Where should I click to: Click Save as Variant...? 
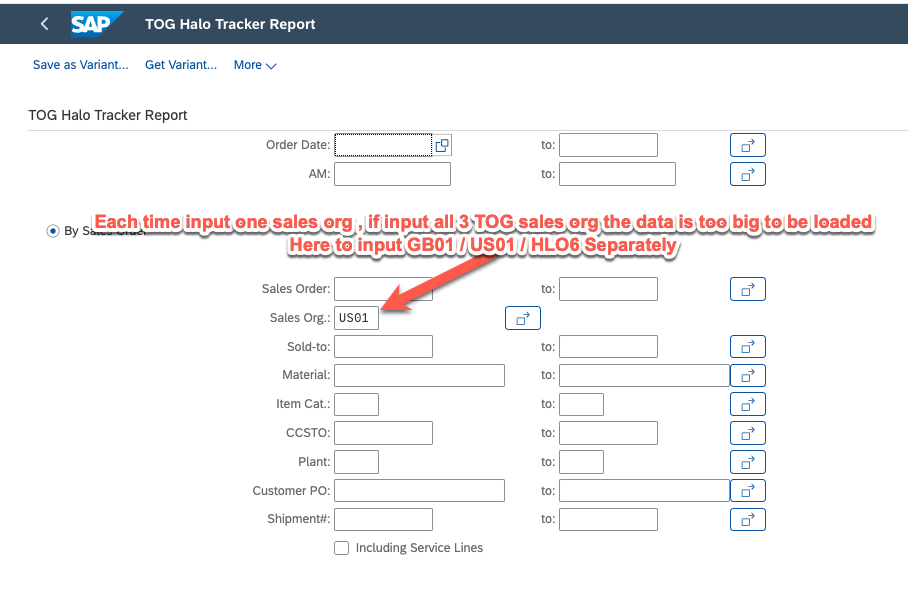81,65
